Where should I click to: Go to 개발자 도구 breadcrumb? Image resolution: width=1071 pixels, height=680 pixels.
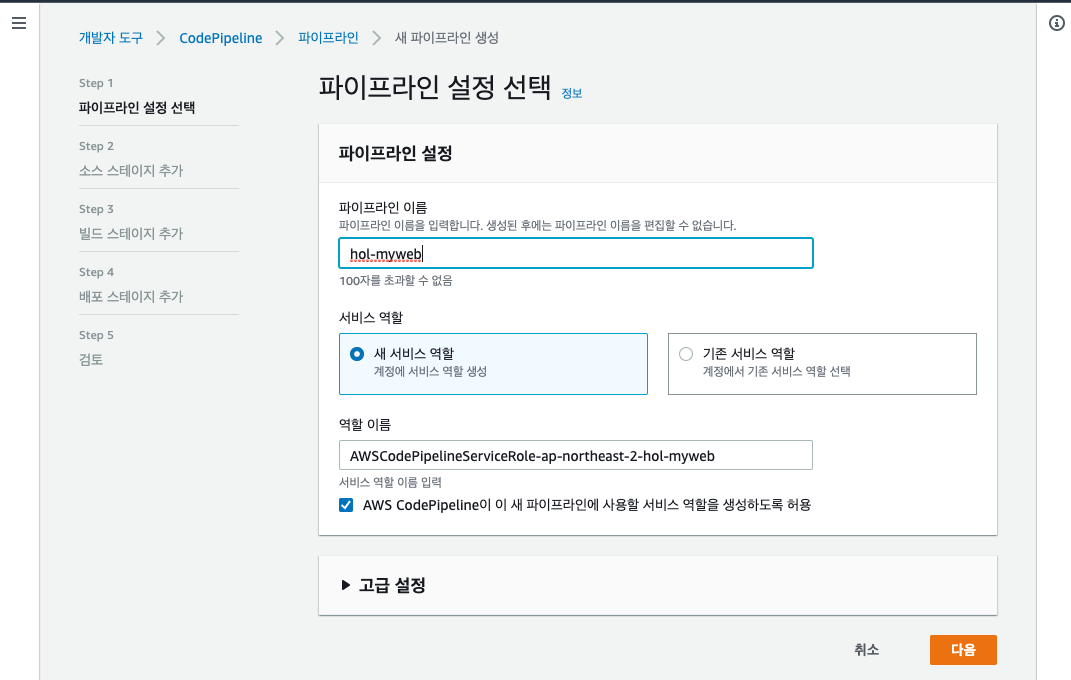(111, 38)
